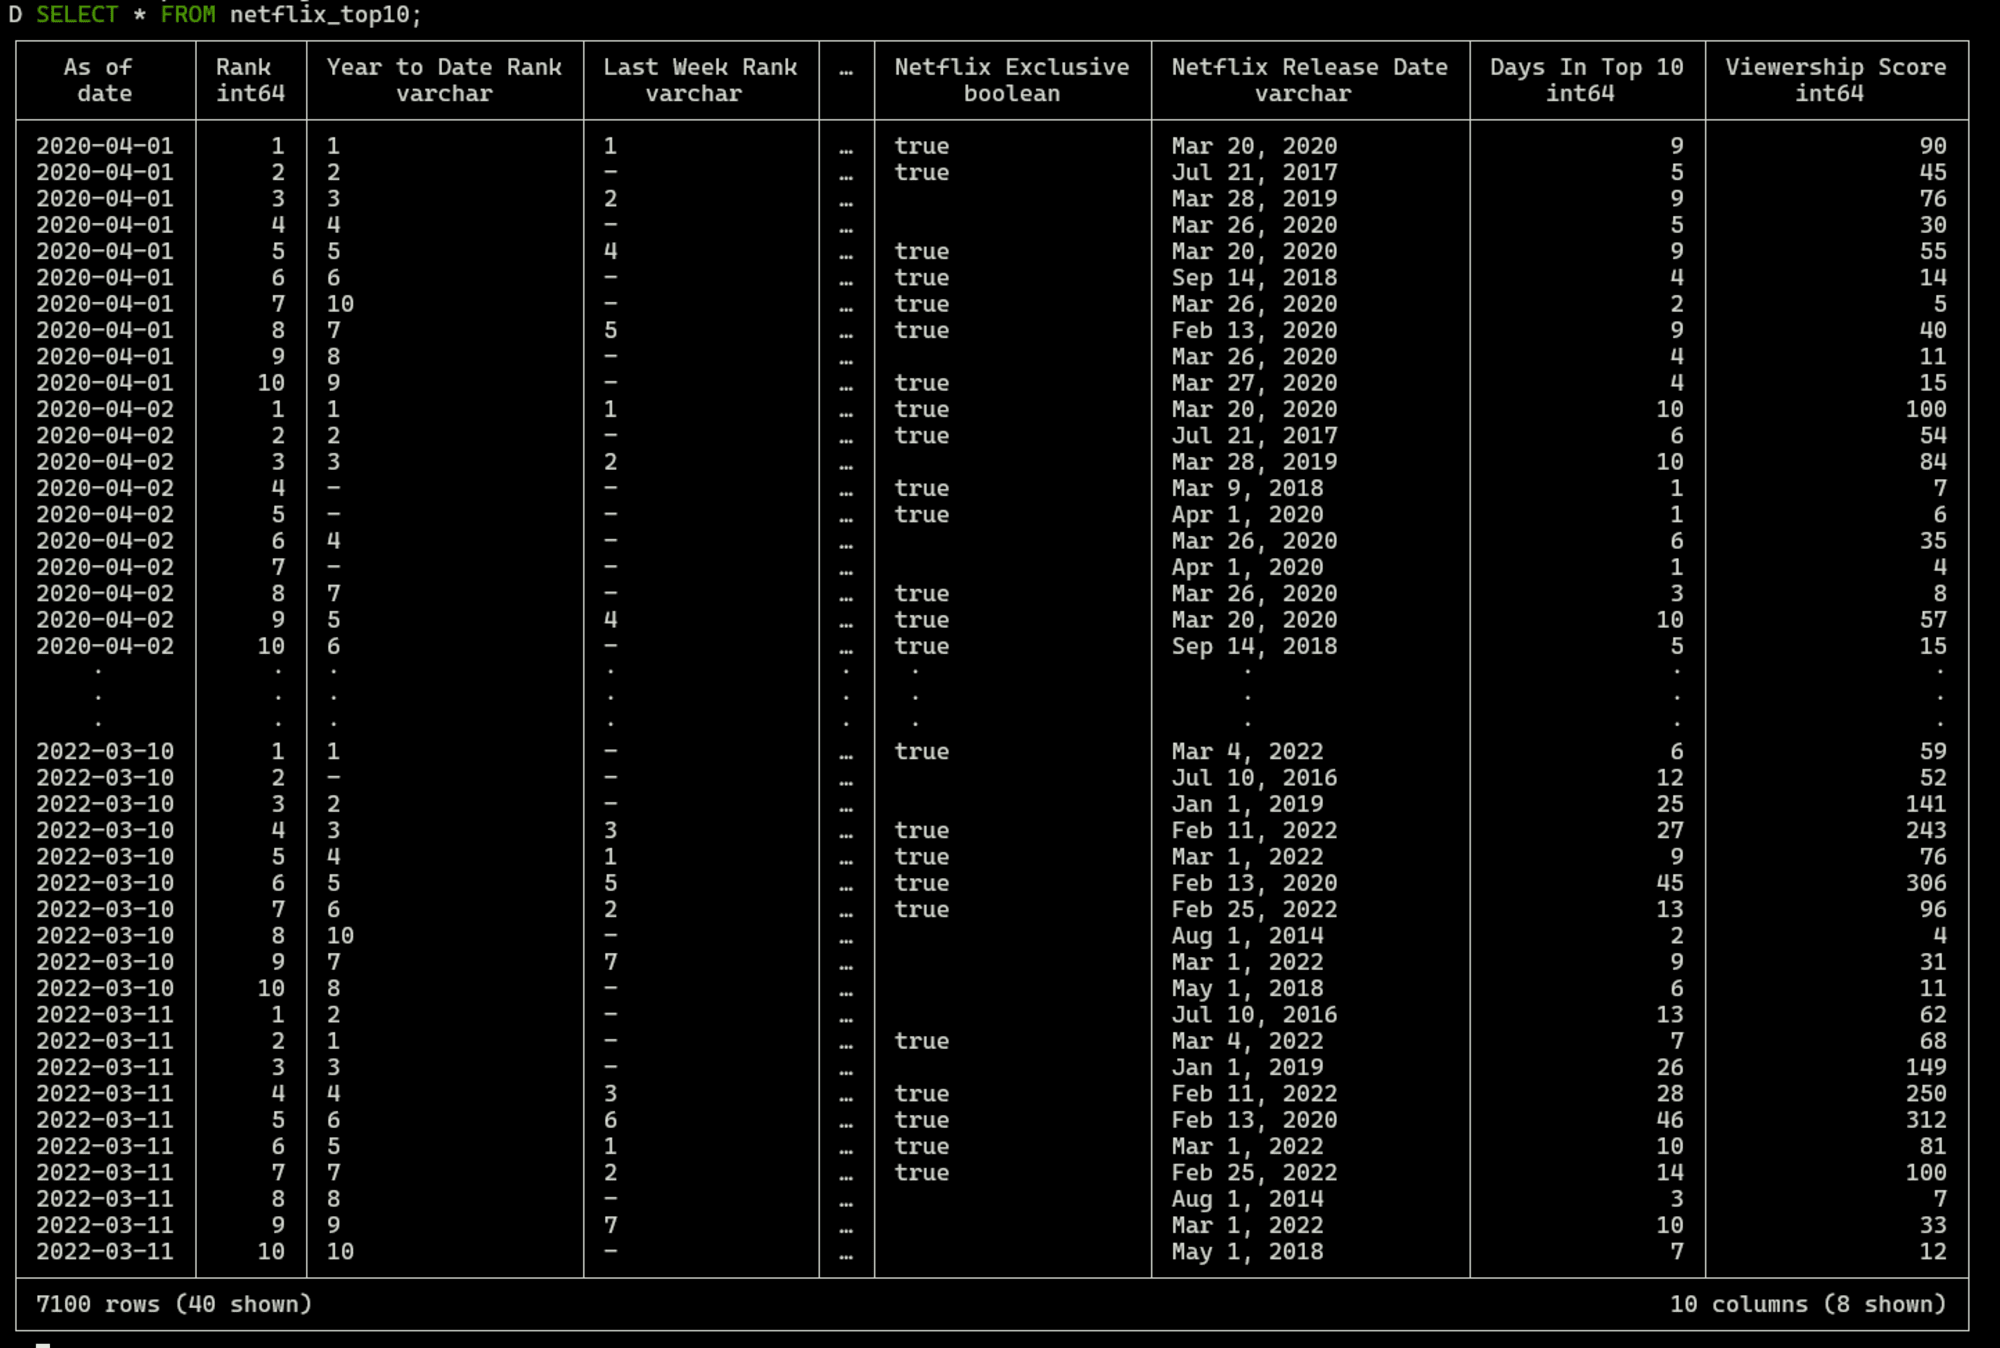The height and width of the screenshot is (1348, 2000).
Task: Click Year to Date Rank 10 in 2022-03-10 rank 8 row
Action: (340, 936)
